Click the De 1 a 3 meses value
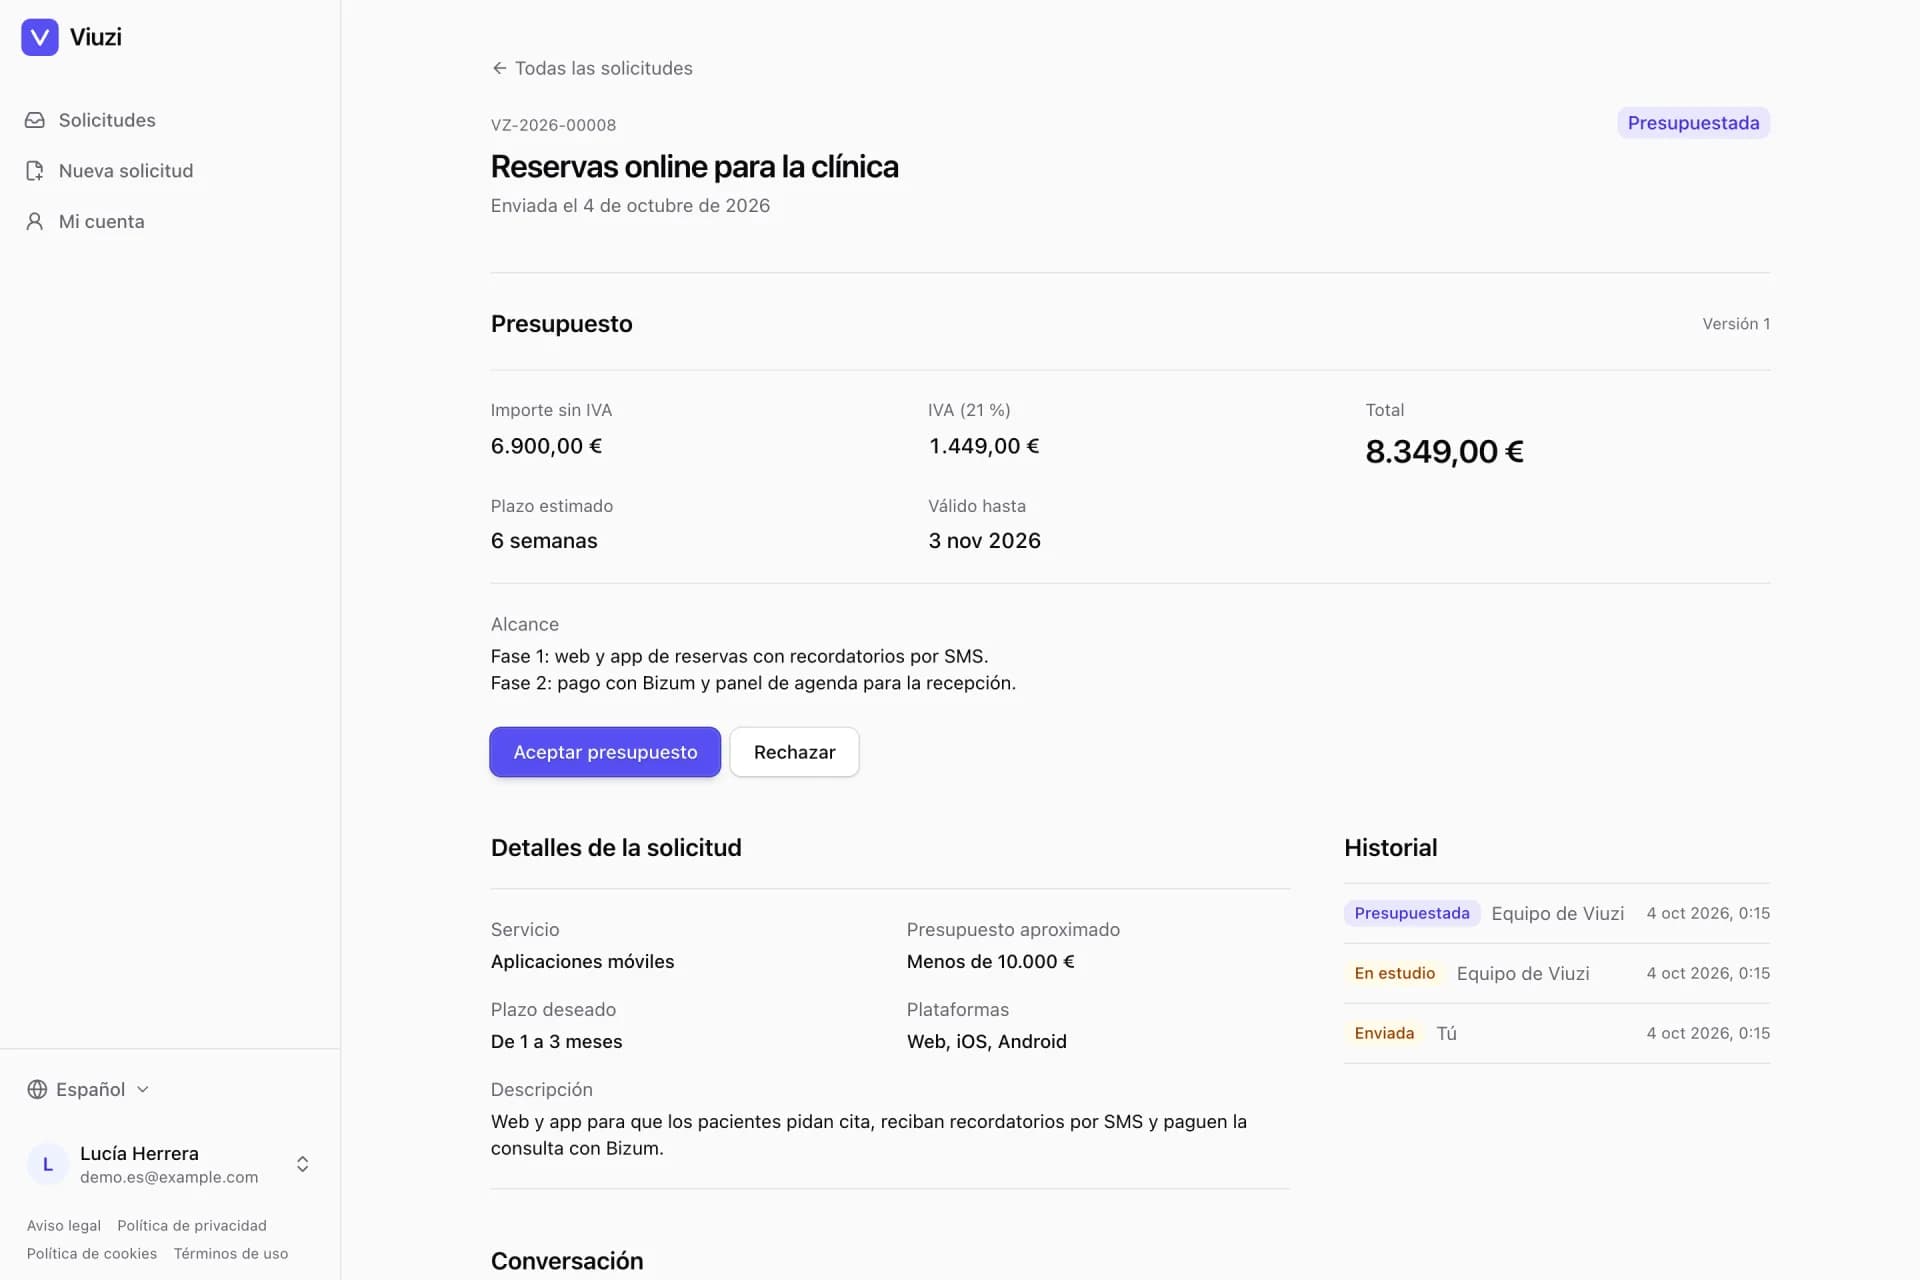The width and height of the screenshot is (1920, 1280). click(x=556, y=1041)
